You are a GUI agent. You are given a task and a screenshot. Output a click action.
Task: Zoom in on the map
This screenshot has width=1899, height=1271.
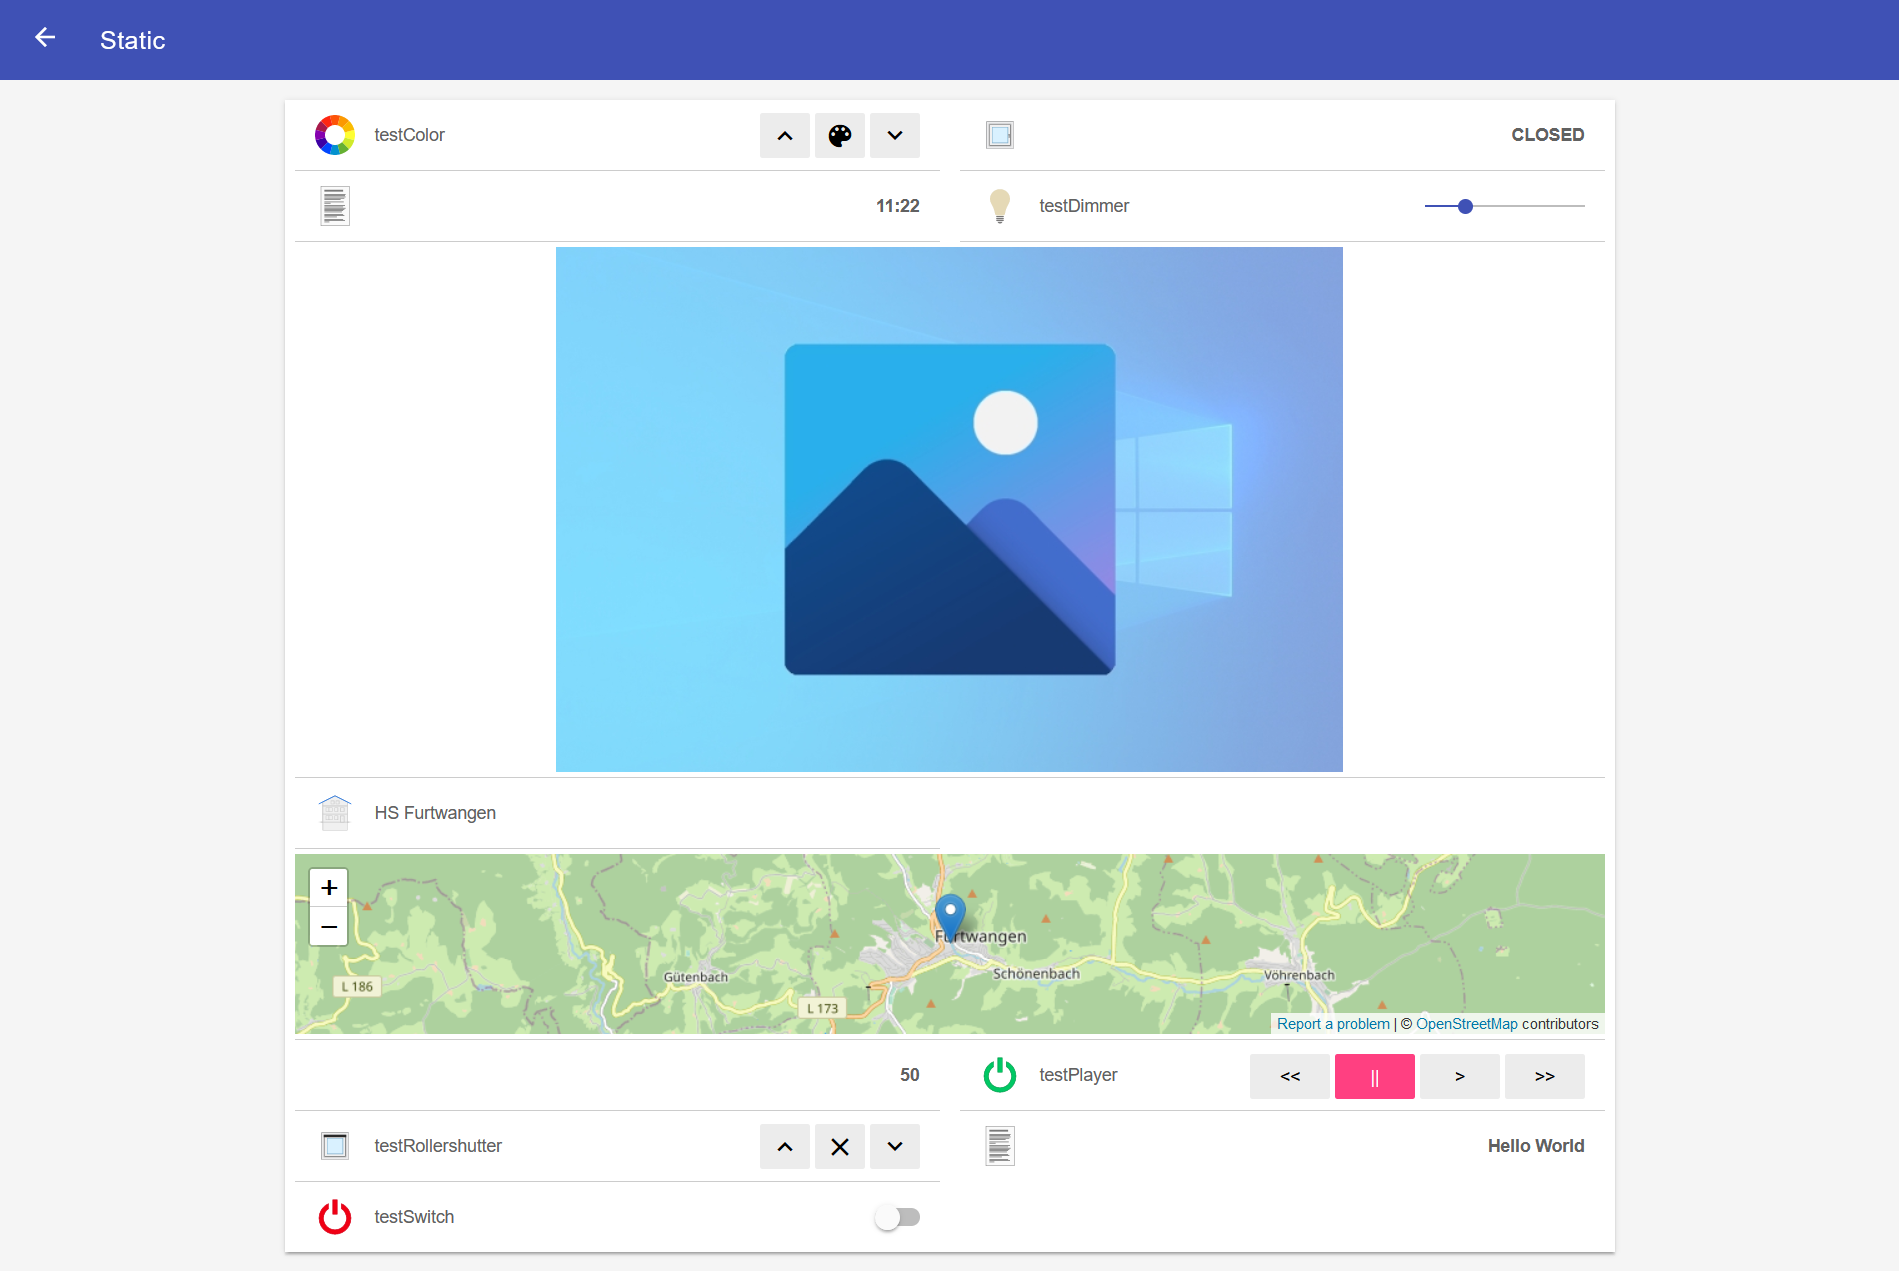(329, 888)
